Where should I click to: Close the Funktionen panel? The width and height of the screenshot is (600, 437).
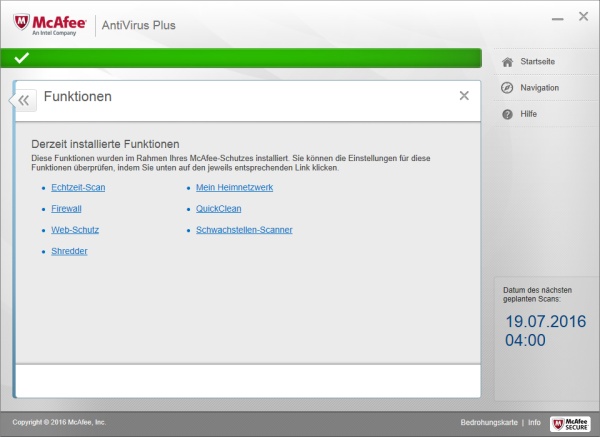tap(464, 96)
